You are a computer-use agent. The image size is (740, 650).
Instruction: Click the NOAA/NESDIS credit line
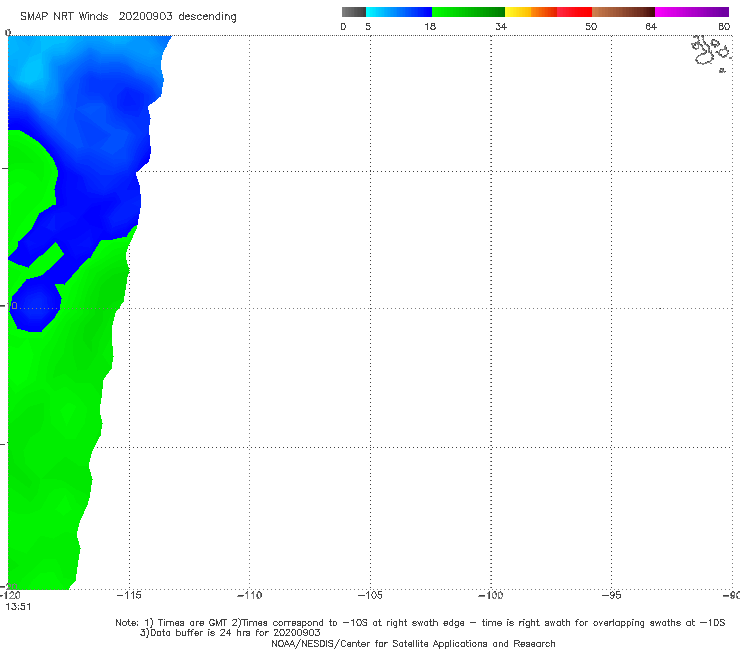[413, 644]
